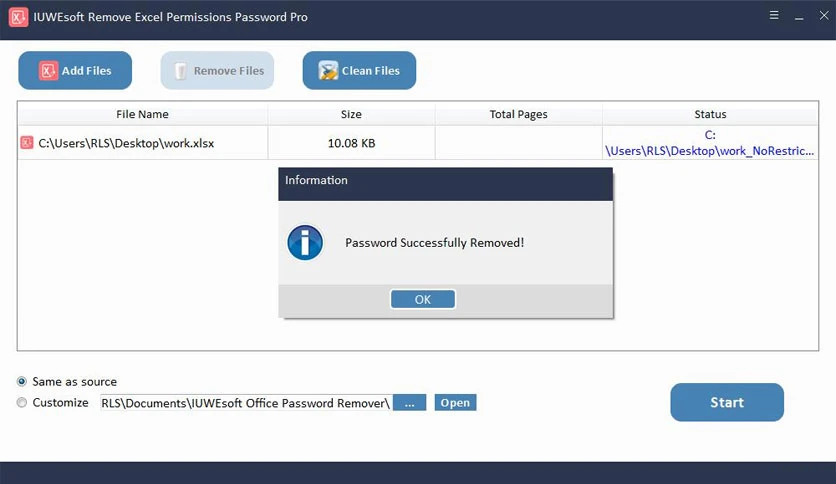Click the 10.08 KB size cell
Image resolution: width=836 pixels, height=484 pixels.
351,143
